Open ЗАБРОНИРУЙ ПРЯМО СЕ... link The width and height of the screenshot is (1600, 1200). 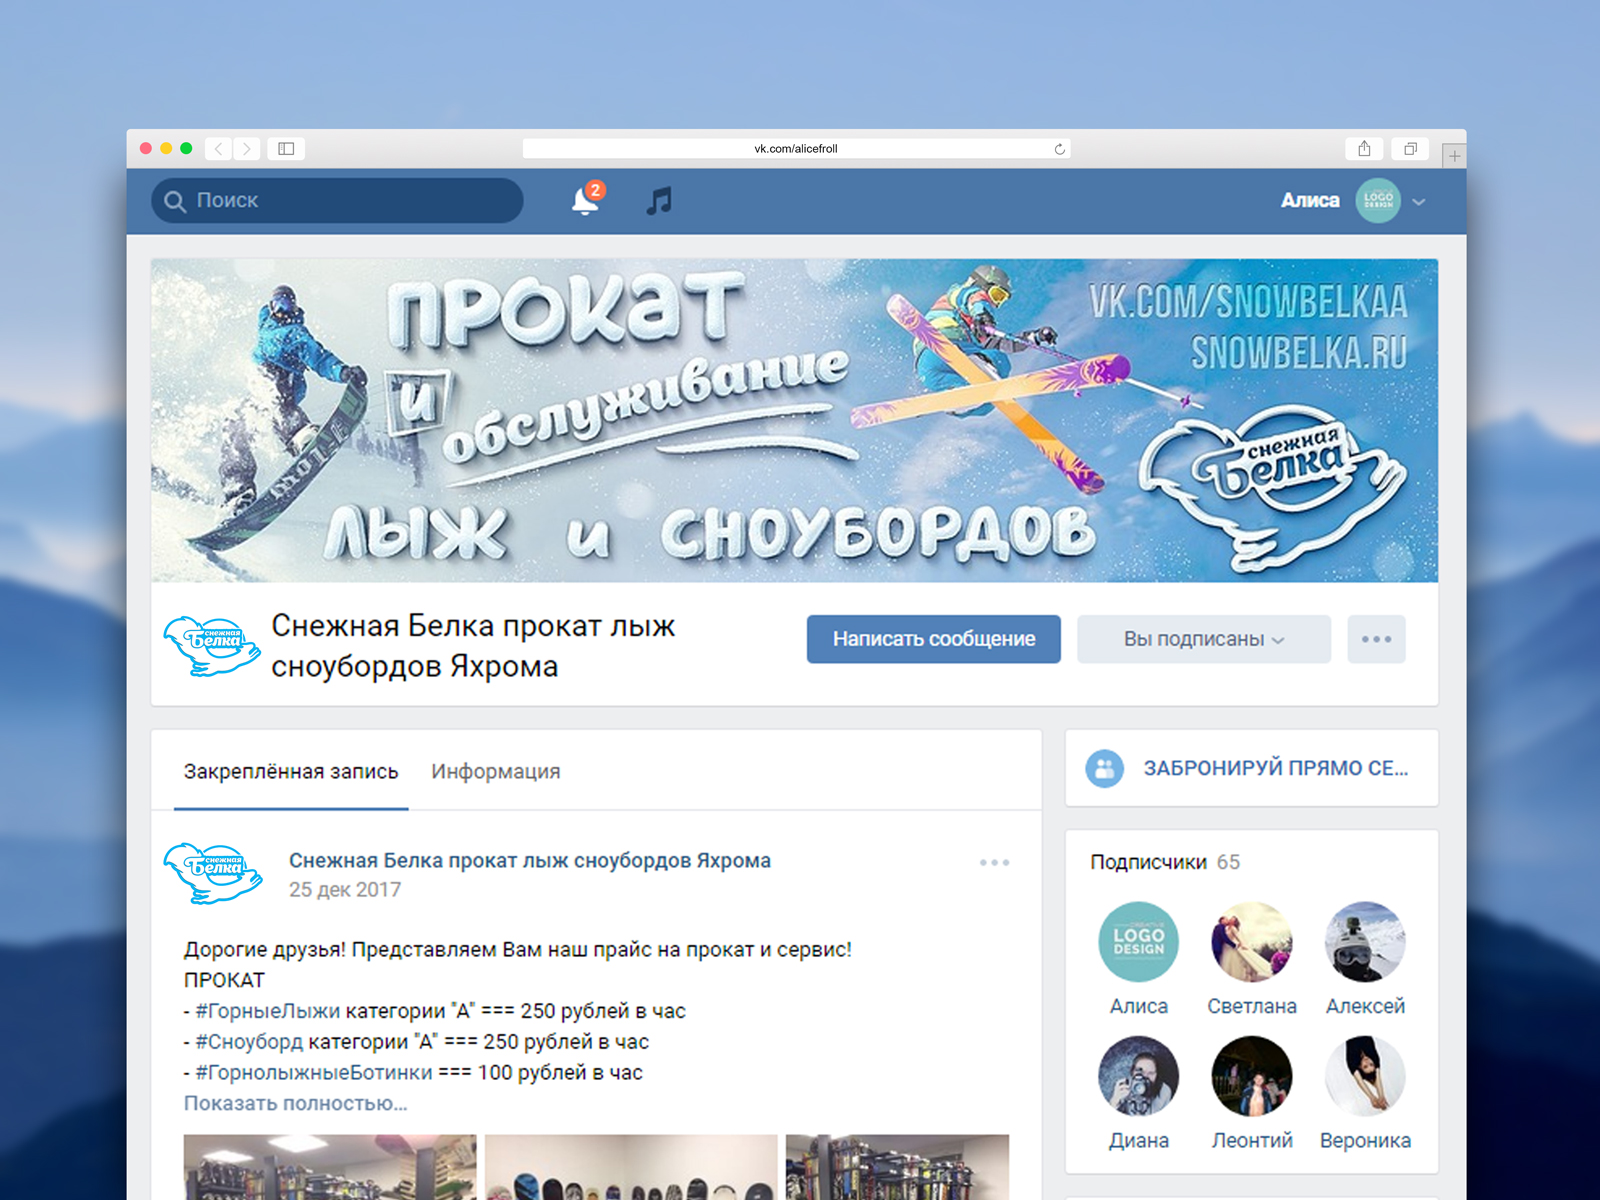[1275, 768]
